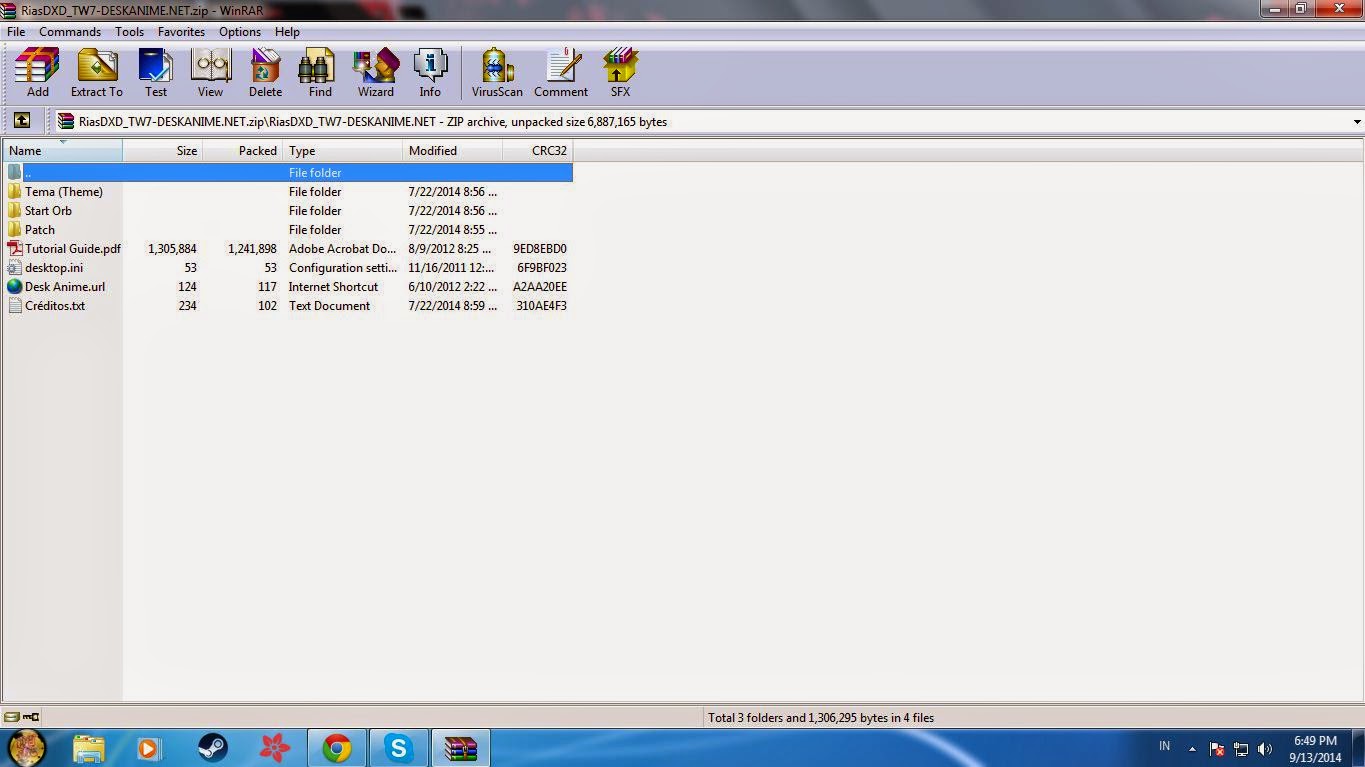
Task: Expand the address bar path dropdown
Action: 1357,122
